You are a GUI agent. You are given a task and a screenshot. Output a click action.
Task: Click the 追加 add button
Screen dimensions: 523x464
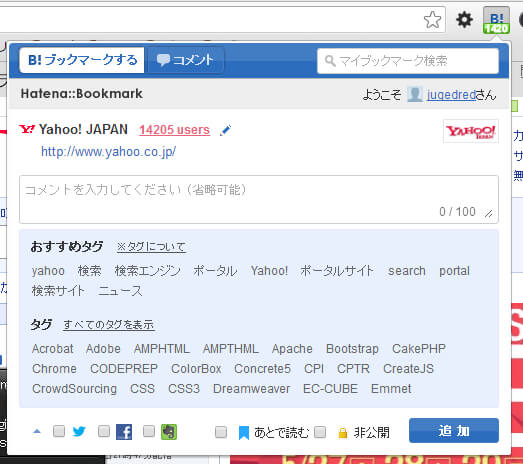click(454, 430)
